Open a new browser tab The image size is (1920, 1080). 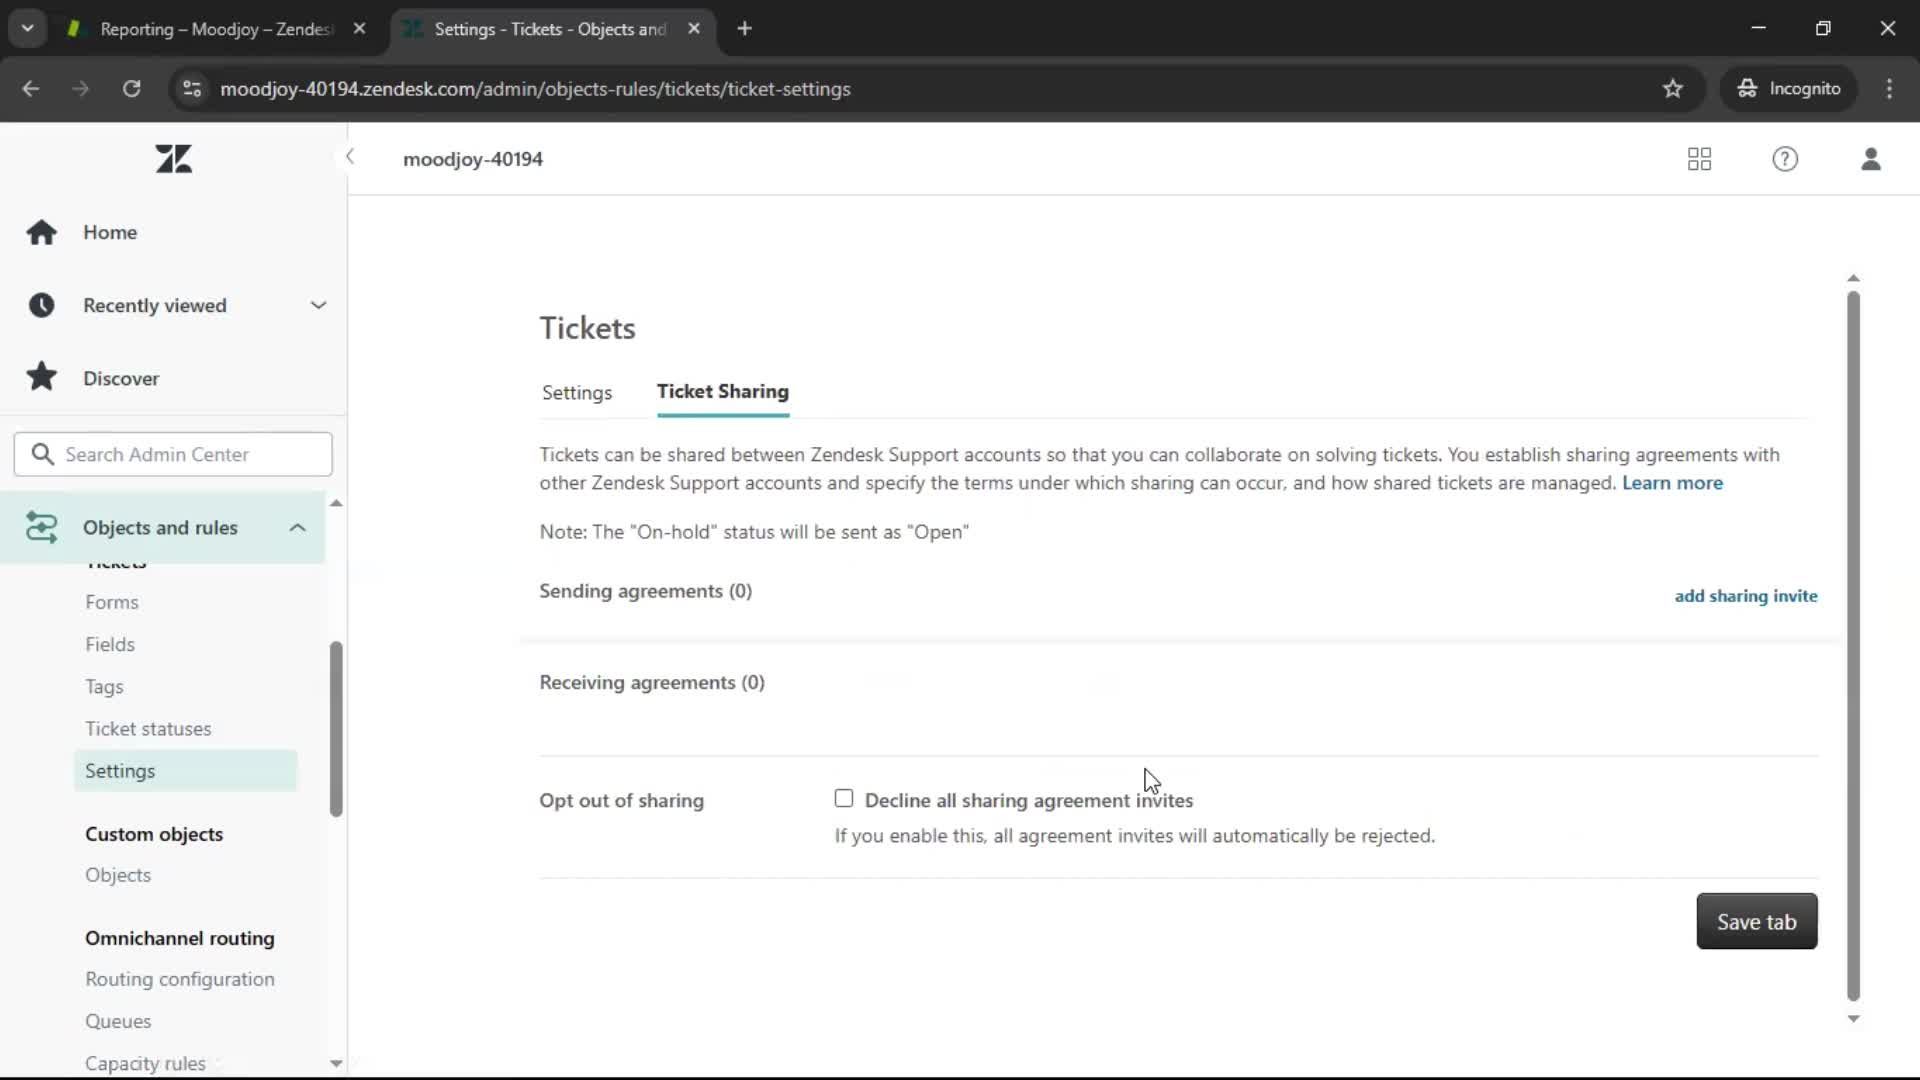coord(744,29)
